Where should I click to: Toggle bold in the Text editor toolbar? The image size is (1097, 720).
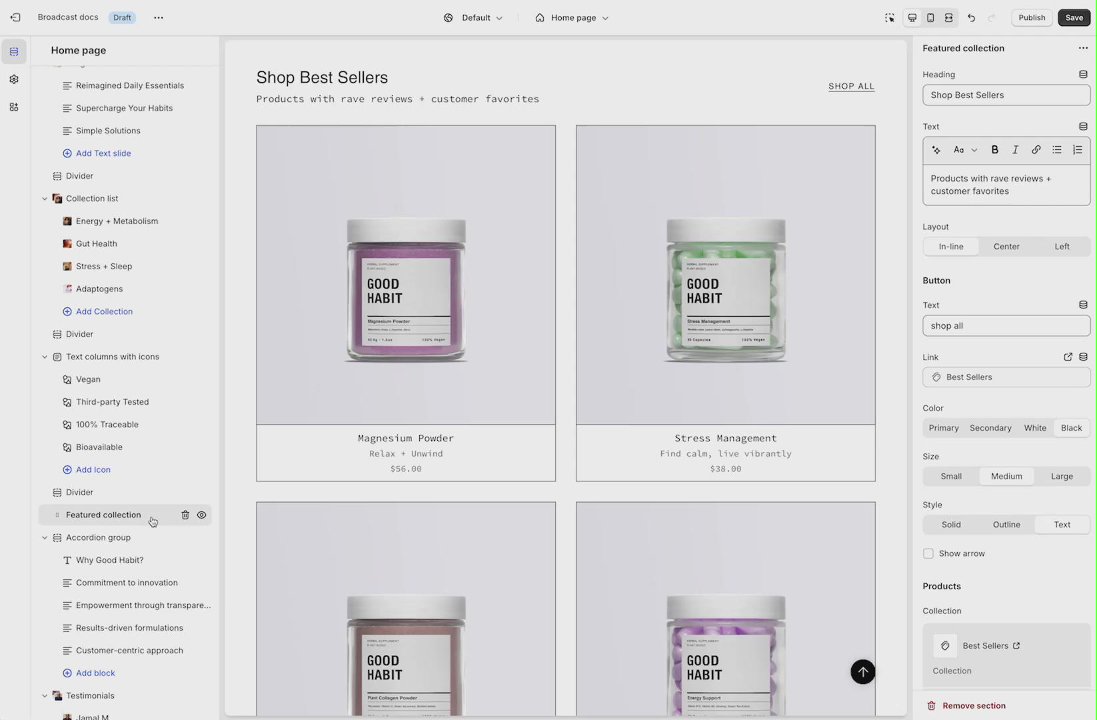point(994,150)
